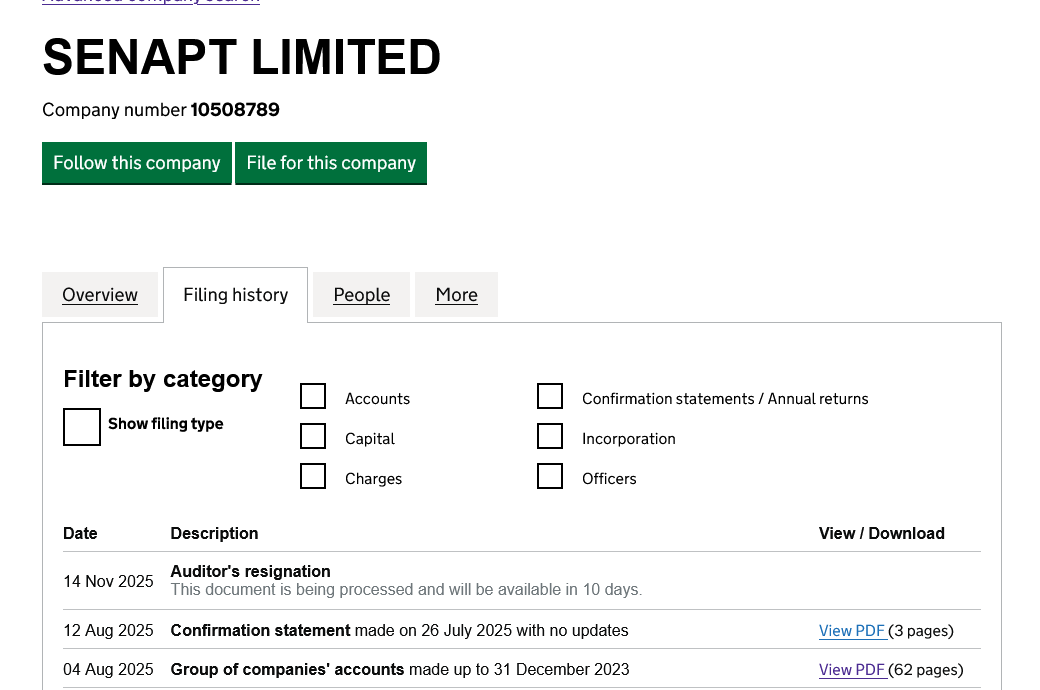
Task: Click the View / Download column header
Action: click(881, 534)
